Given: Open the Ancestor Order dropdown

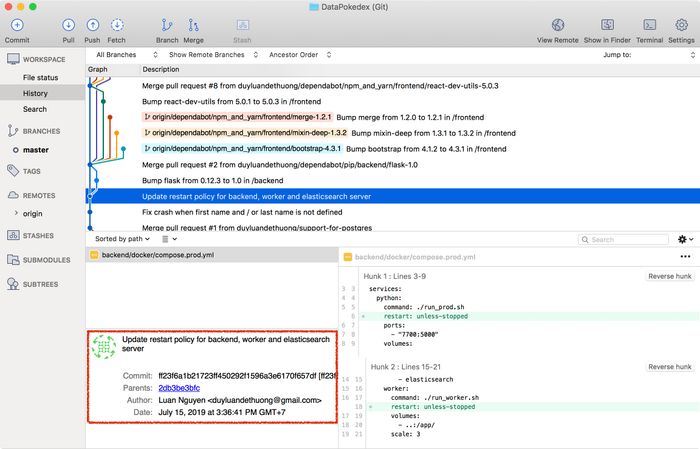Looking at the screenshot, I should 300,54.
